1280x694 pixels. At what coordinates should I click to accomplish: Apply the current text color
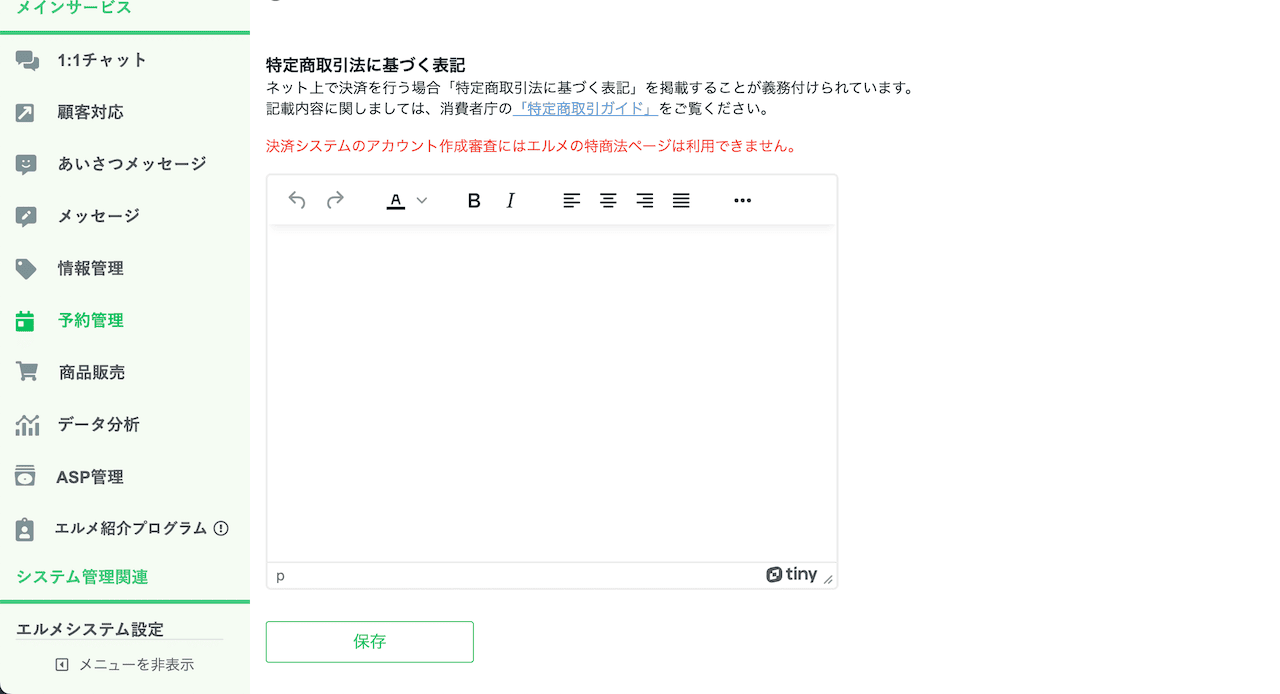(x=396, y=200)
